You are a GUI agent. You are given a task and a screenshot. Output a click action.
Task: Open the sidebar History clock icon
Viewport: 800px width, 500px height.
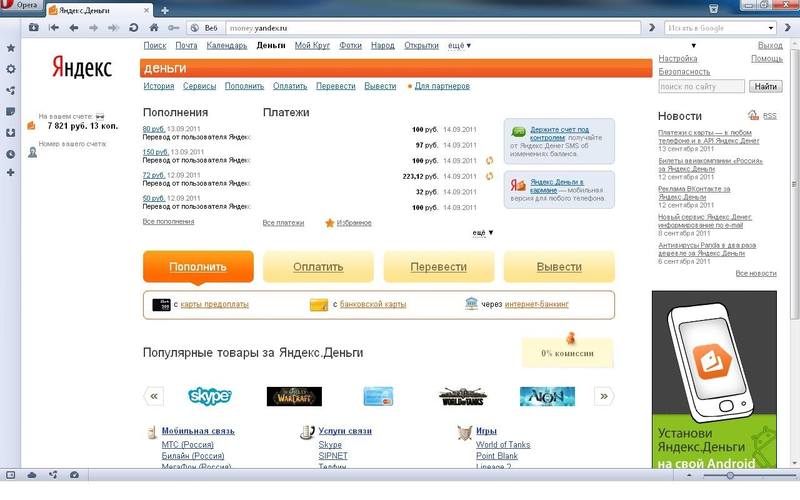coord(10,153)
